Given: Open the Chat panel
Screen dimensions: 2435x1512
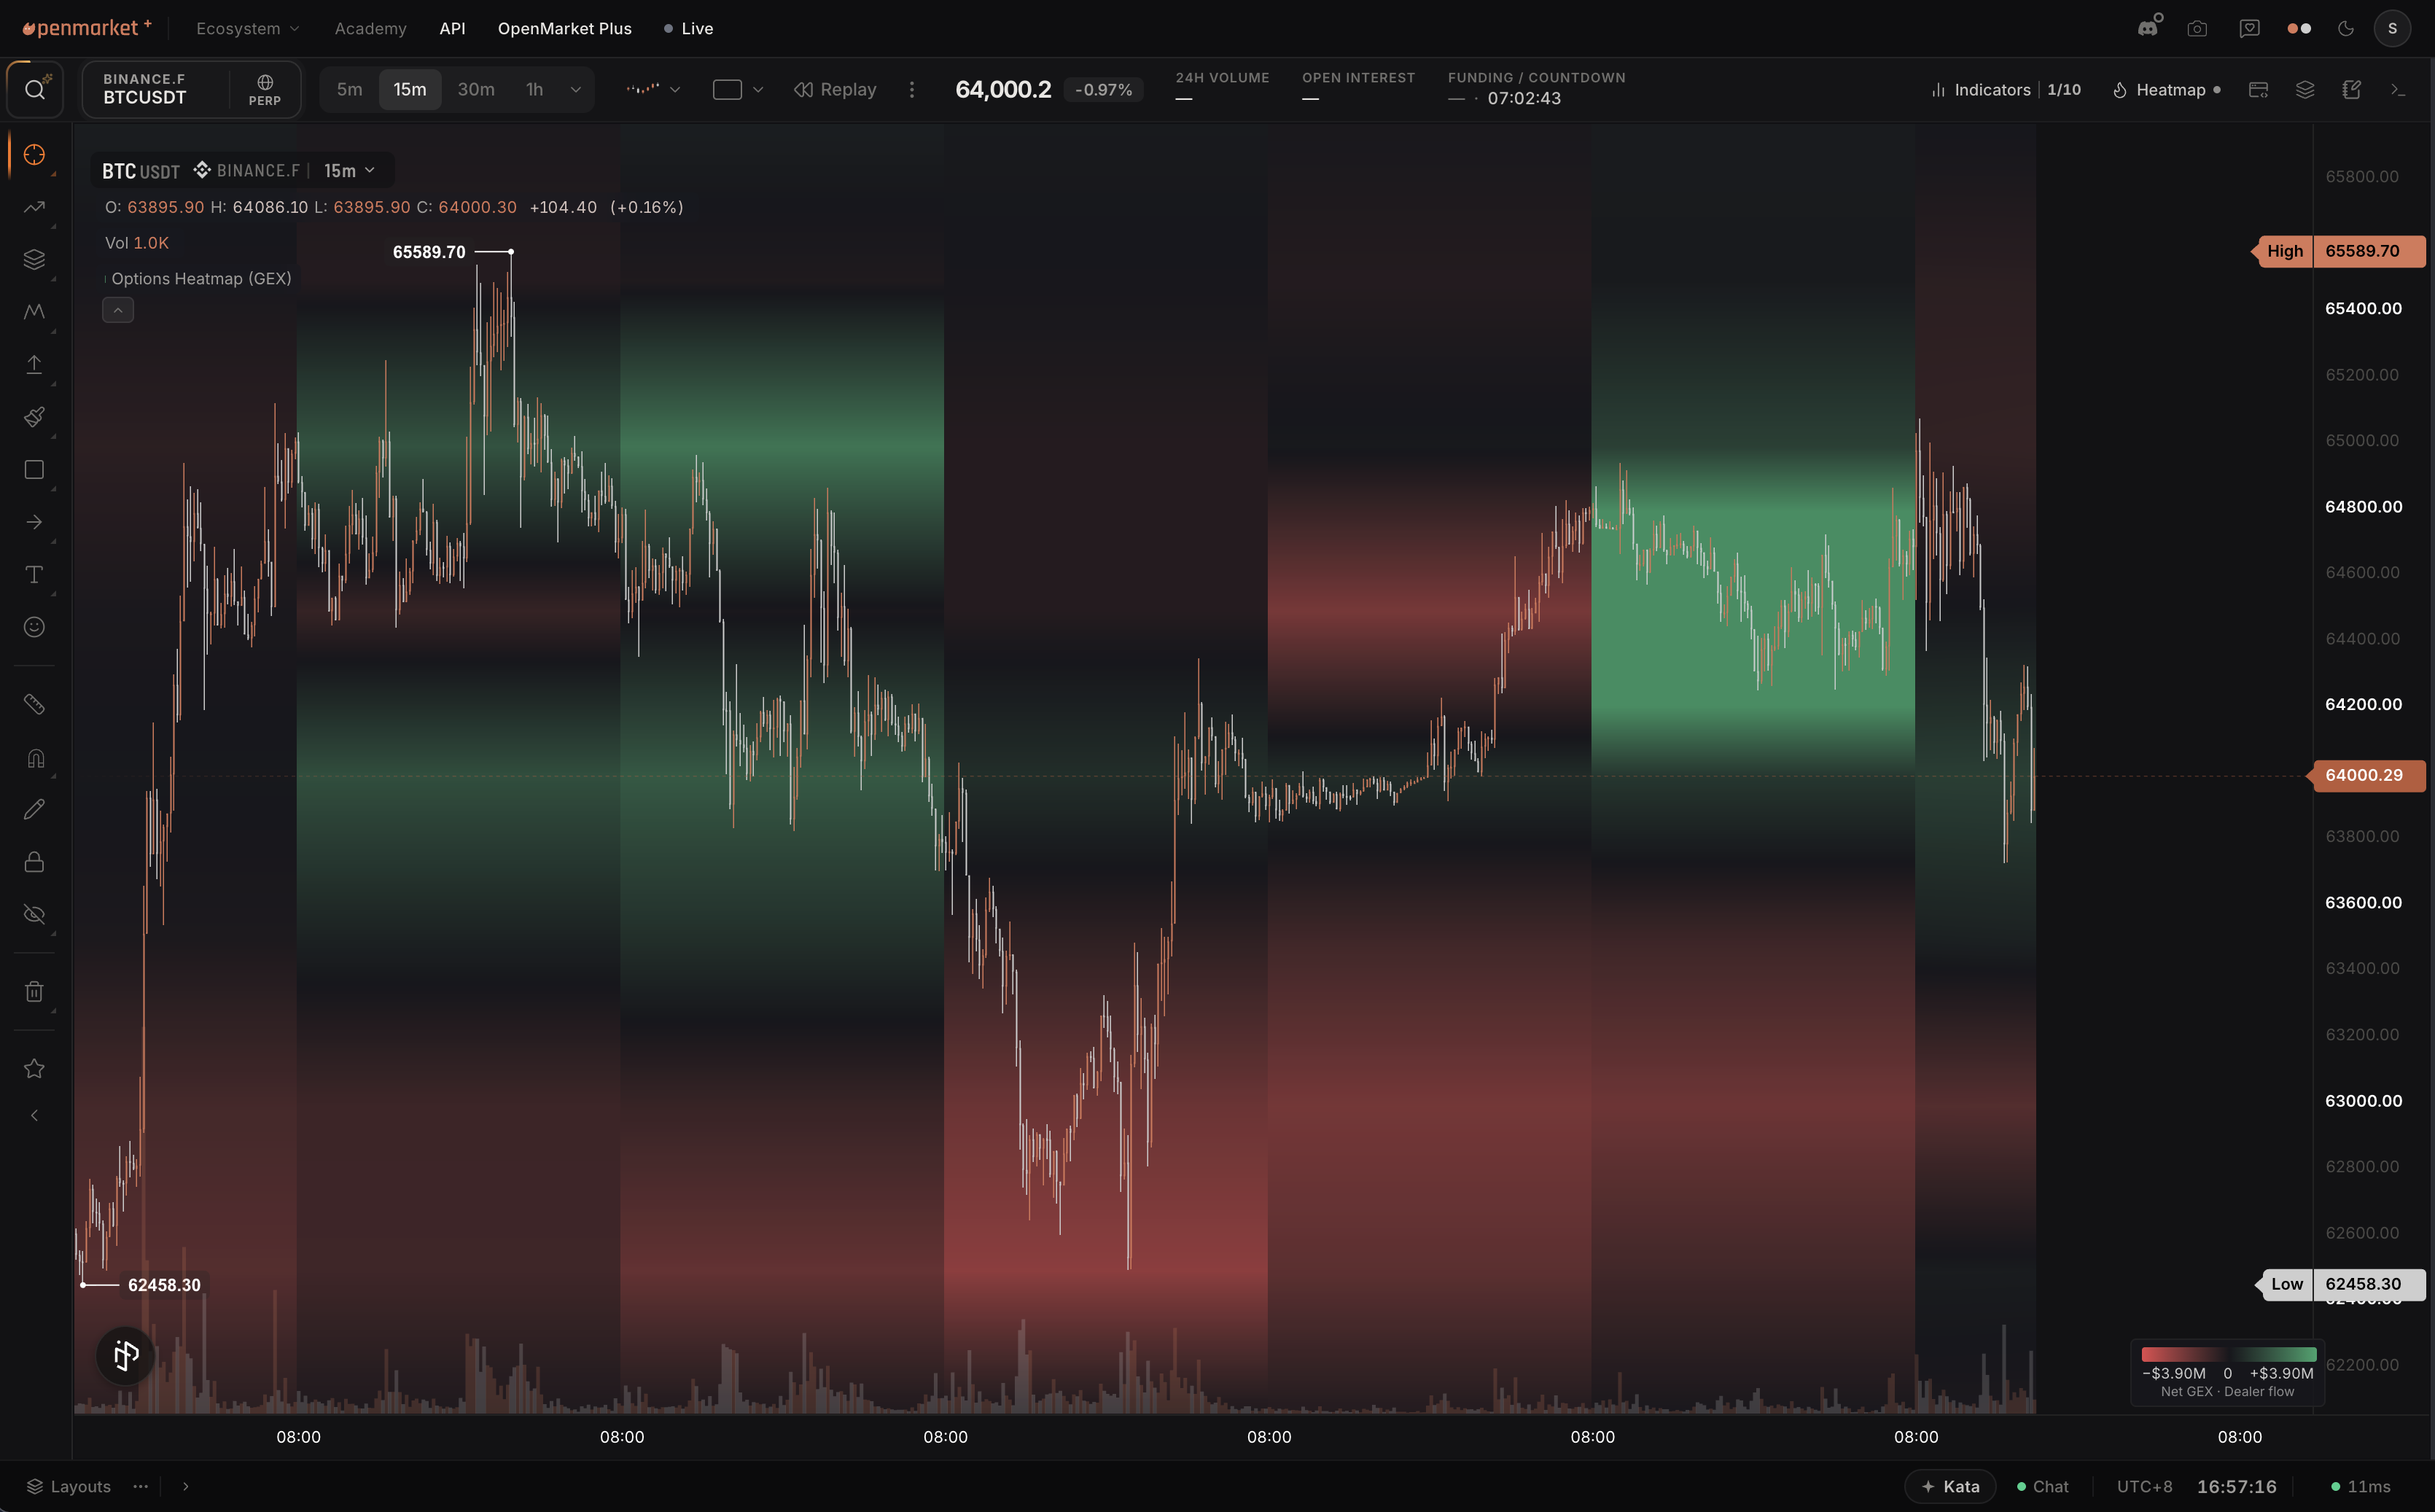Looking at the screenshot, I should point(2043,1486).
